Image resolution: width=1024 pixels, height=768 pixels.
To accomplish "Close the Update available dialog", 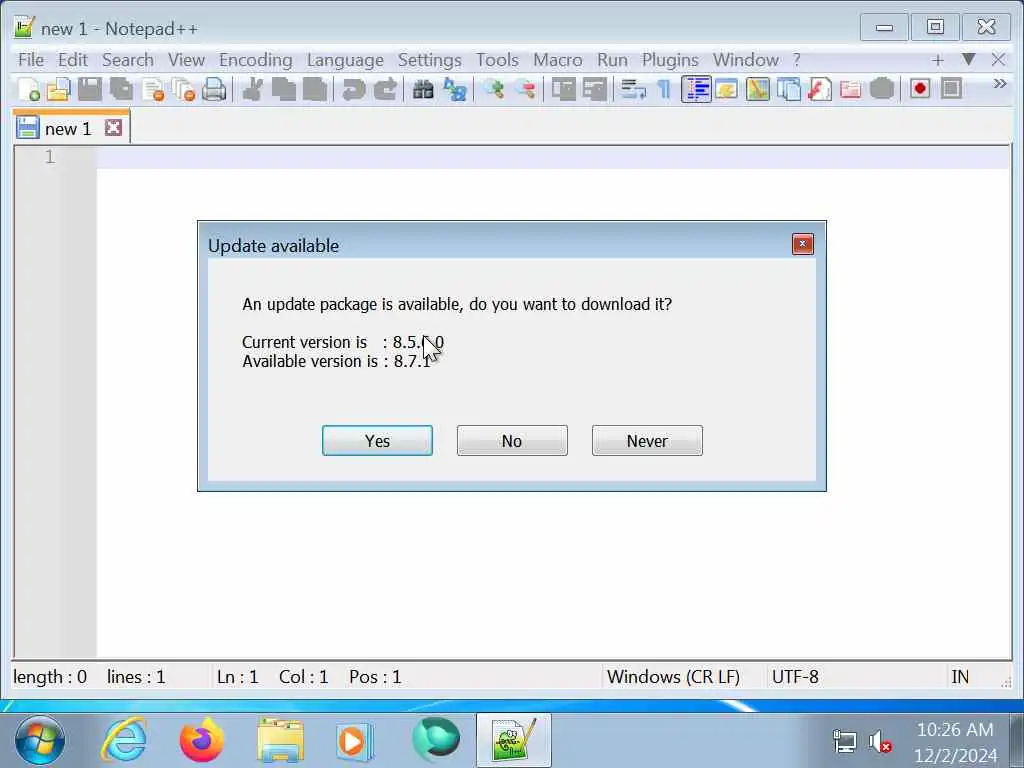I will click(x=803, y=244).
